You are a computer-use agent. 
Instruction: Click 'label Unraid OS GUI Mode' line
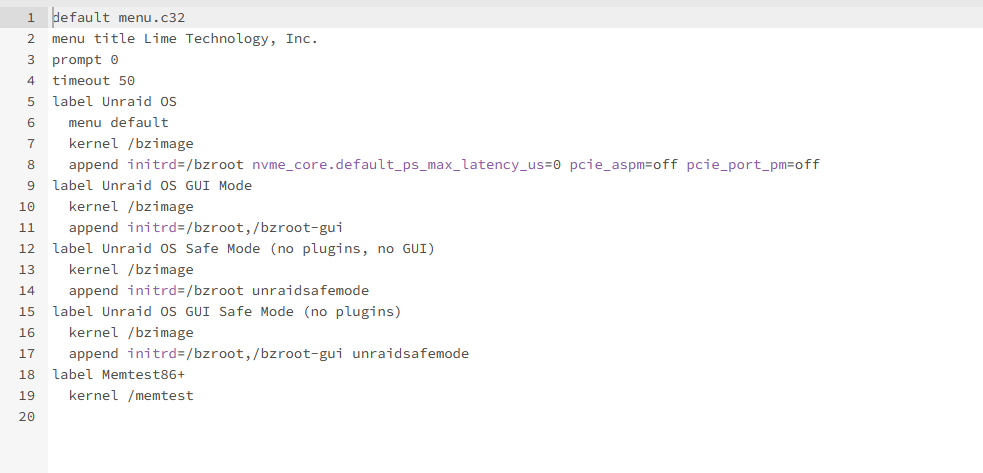pos(152,186)
